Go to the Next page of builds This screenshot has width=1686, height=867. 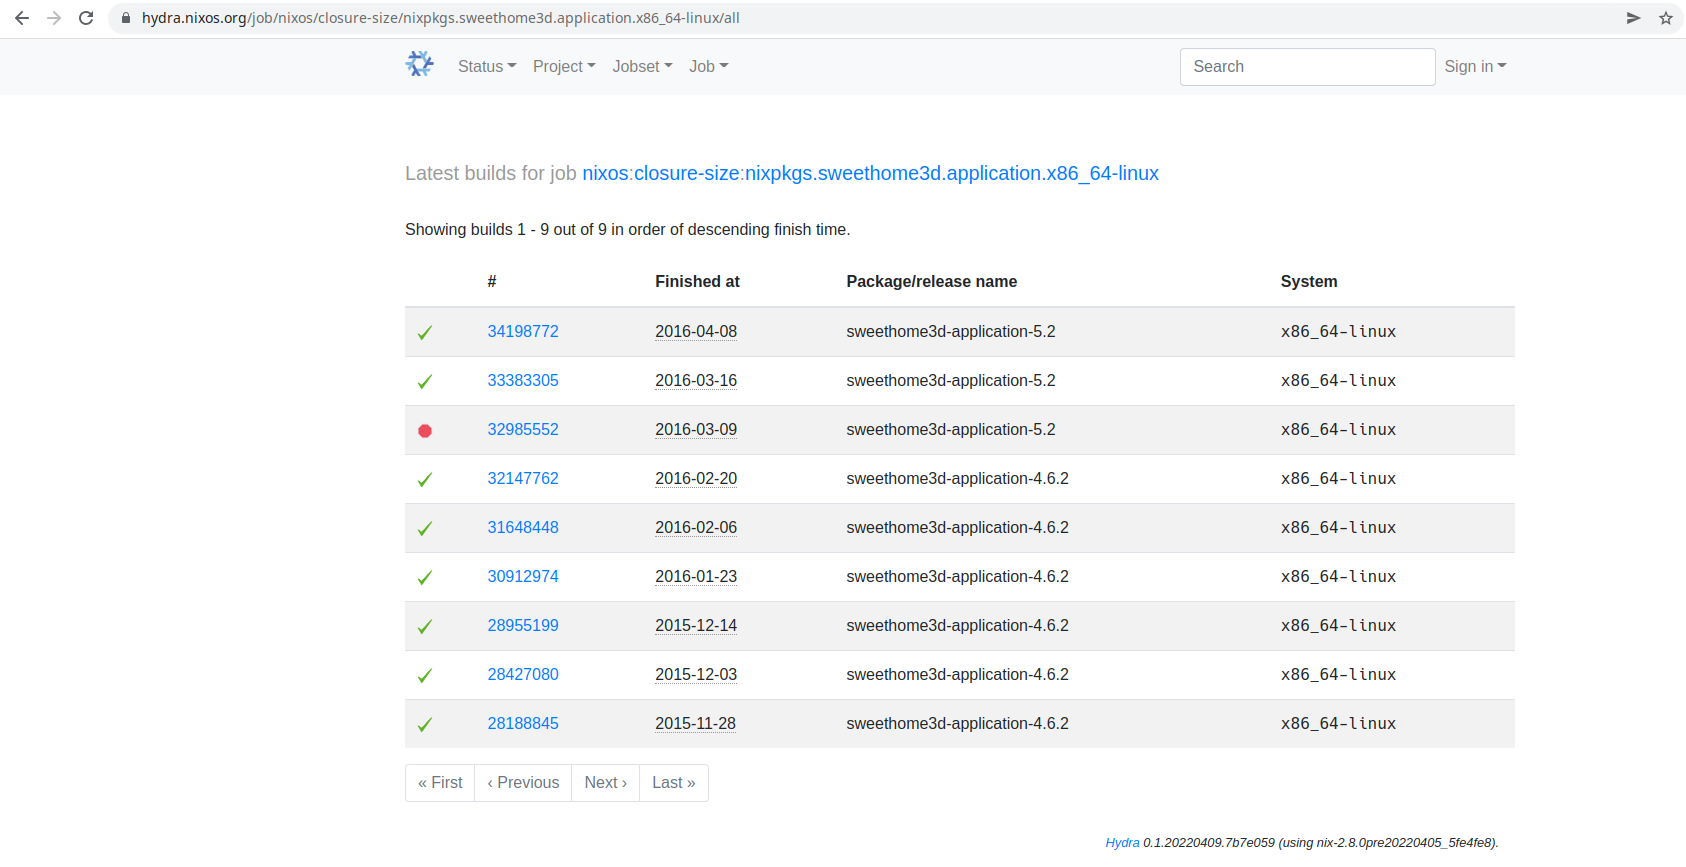pyautogui.click(x=606, y=783)
